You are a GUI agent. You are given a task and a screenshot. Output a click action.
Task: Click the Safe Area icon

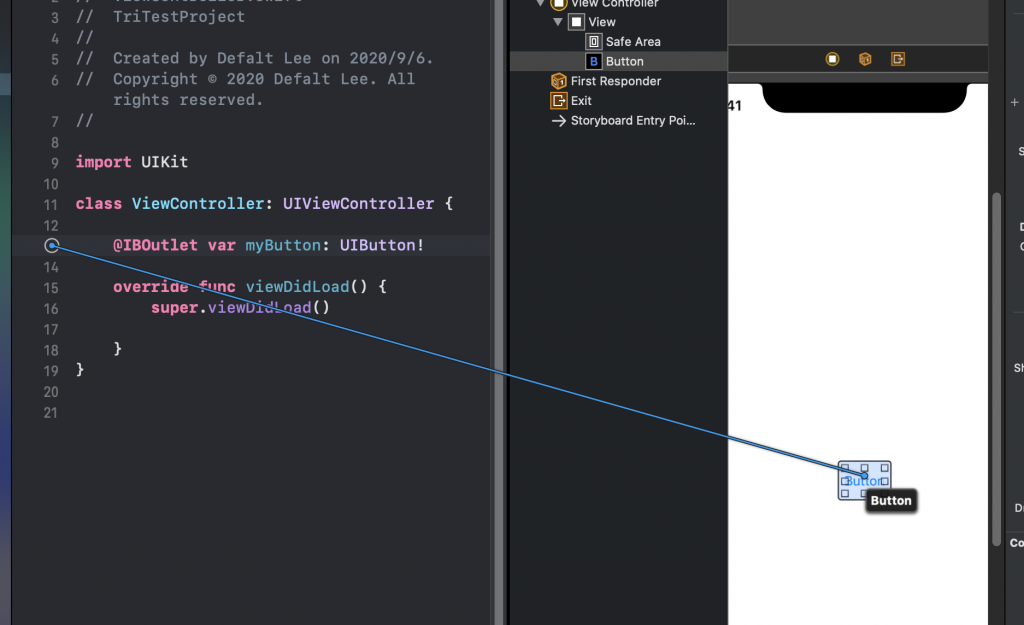click(594, 42)
